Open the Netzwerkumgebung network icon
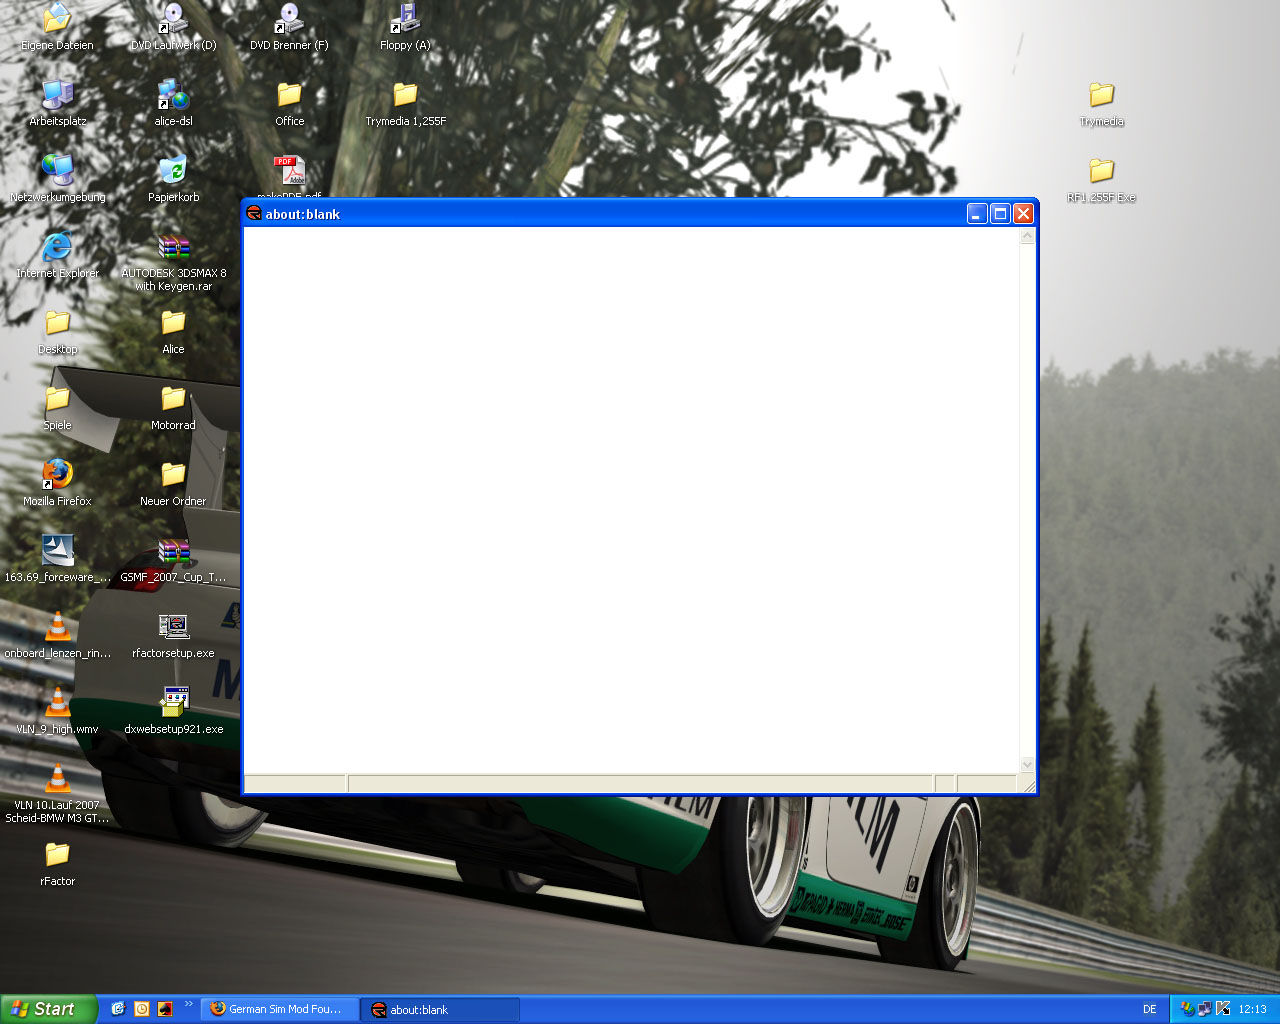 57,170
